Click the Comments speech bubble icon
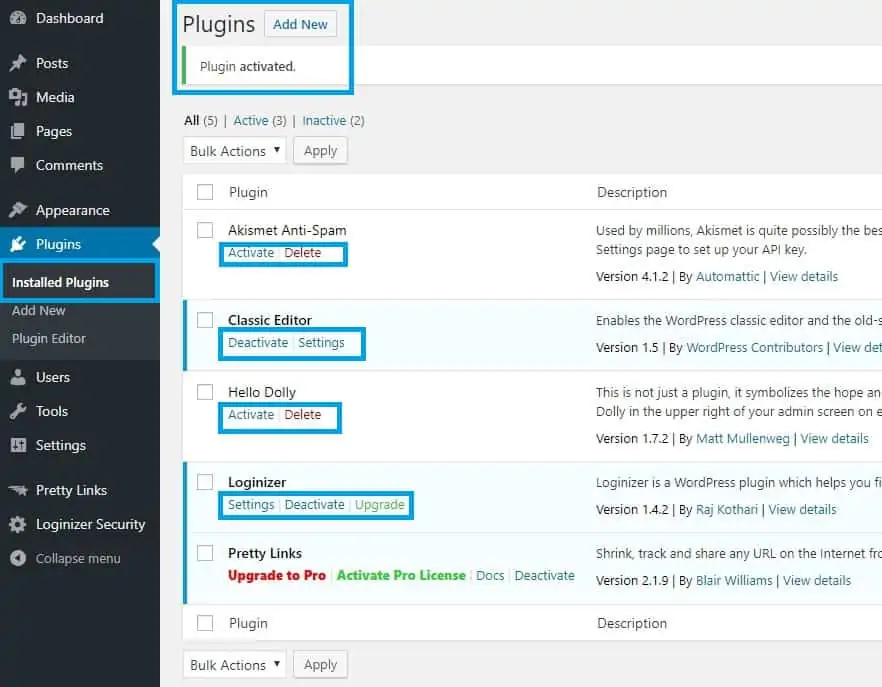This screenshot has height=687, width=882. click(18, 165)
